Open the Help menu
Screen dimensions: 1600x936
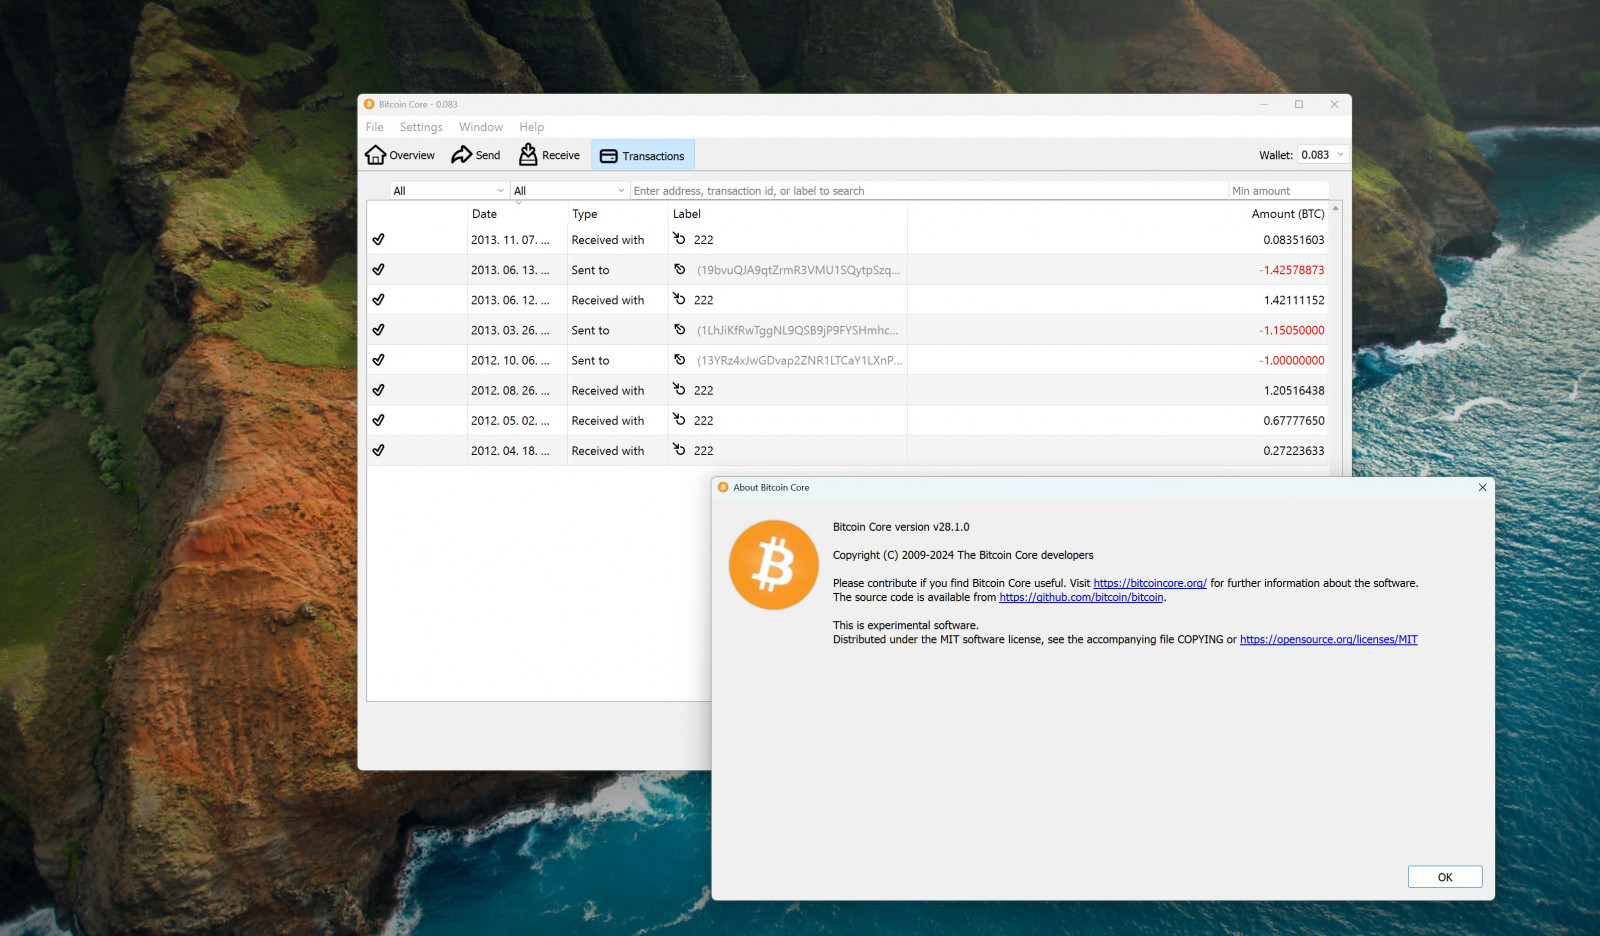[531, 127]
